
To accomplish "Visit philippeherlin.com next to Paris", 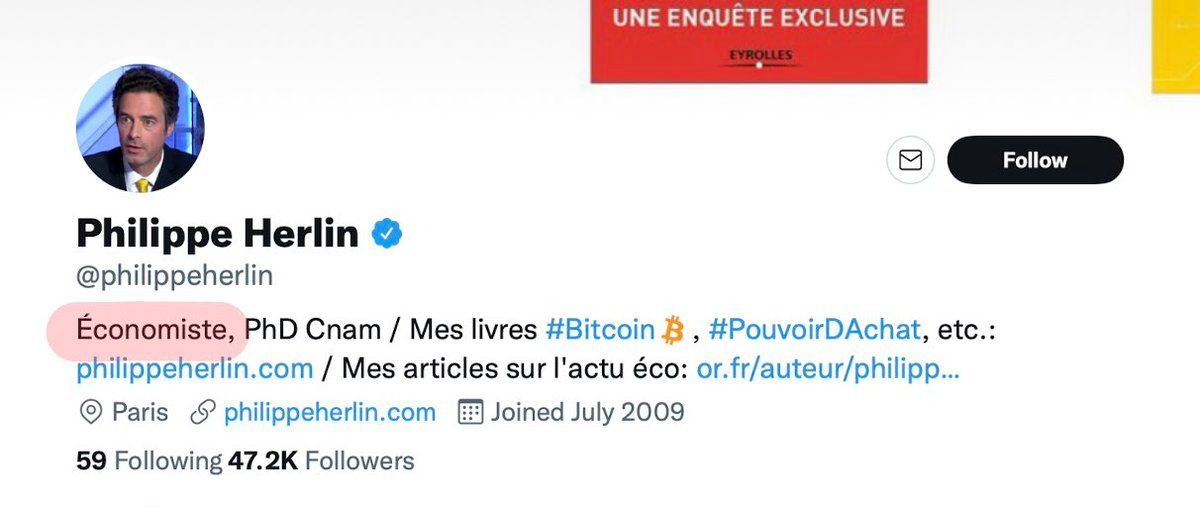I will (330, 412).
